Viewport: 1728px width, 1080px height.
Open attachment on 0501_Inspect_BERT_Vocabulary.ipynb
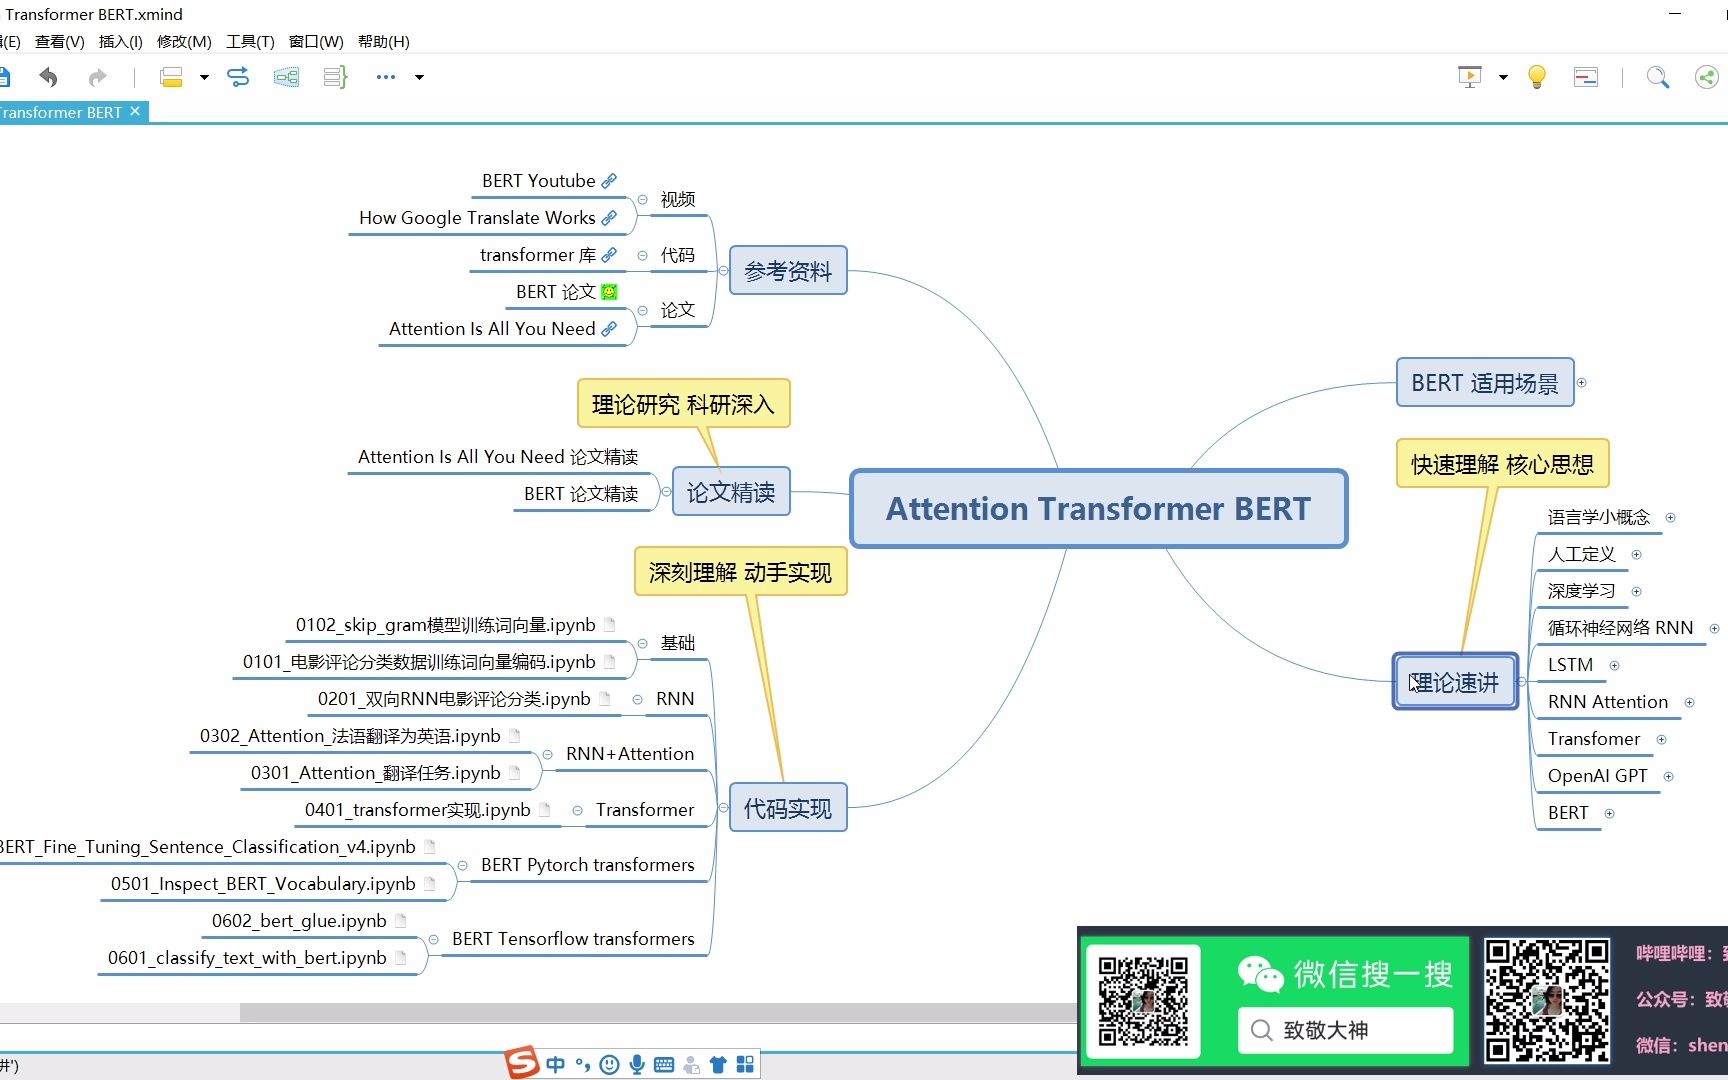point(429,884)
